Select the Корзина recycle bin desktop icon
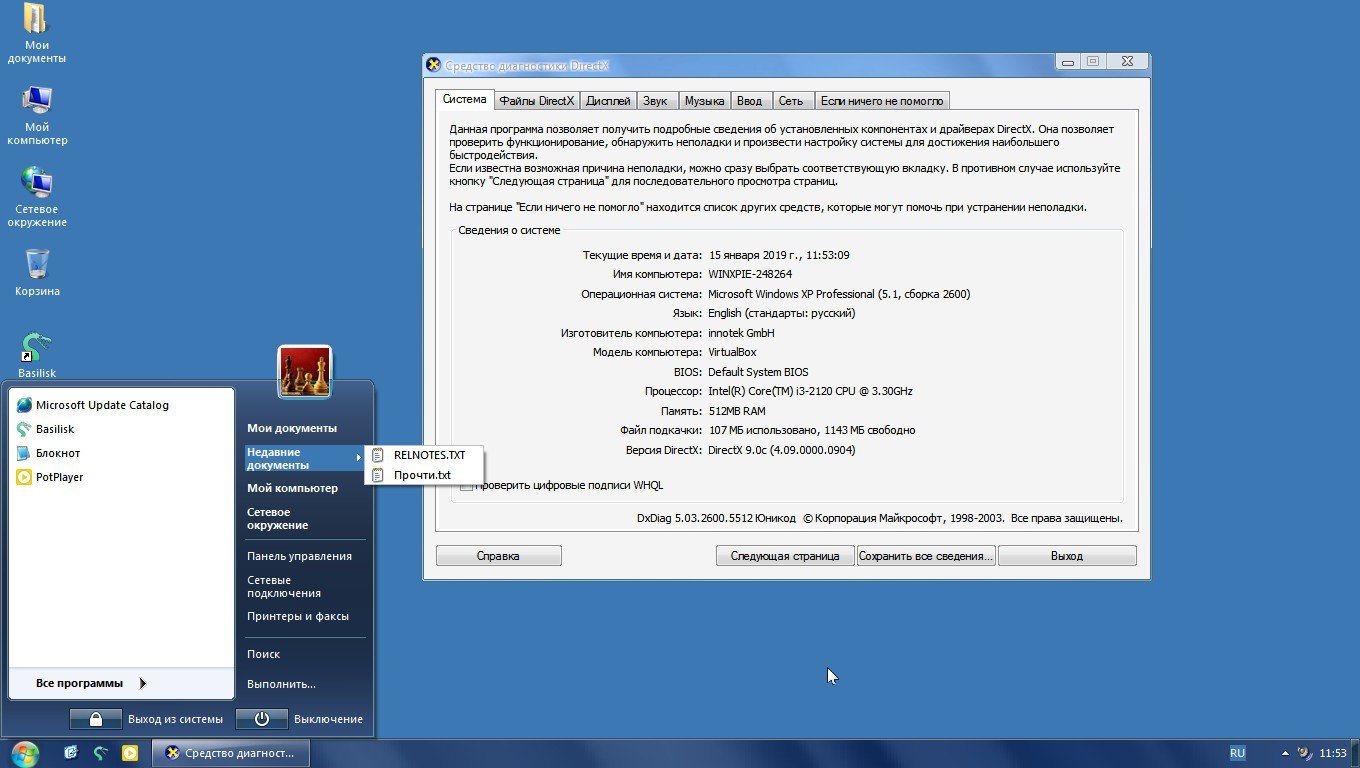This screenshot has height=768, width=1360. 37,272
